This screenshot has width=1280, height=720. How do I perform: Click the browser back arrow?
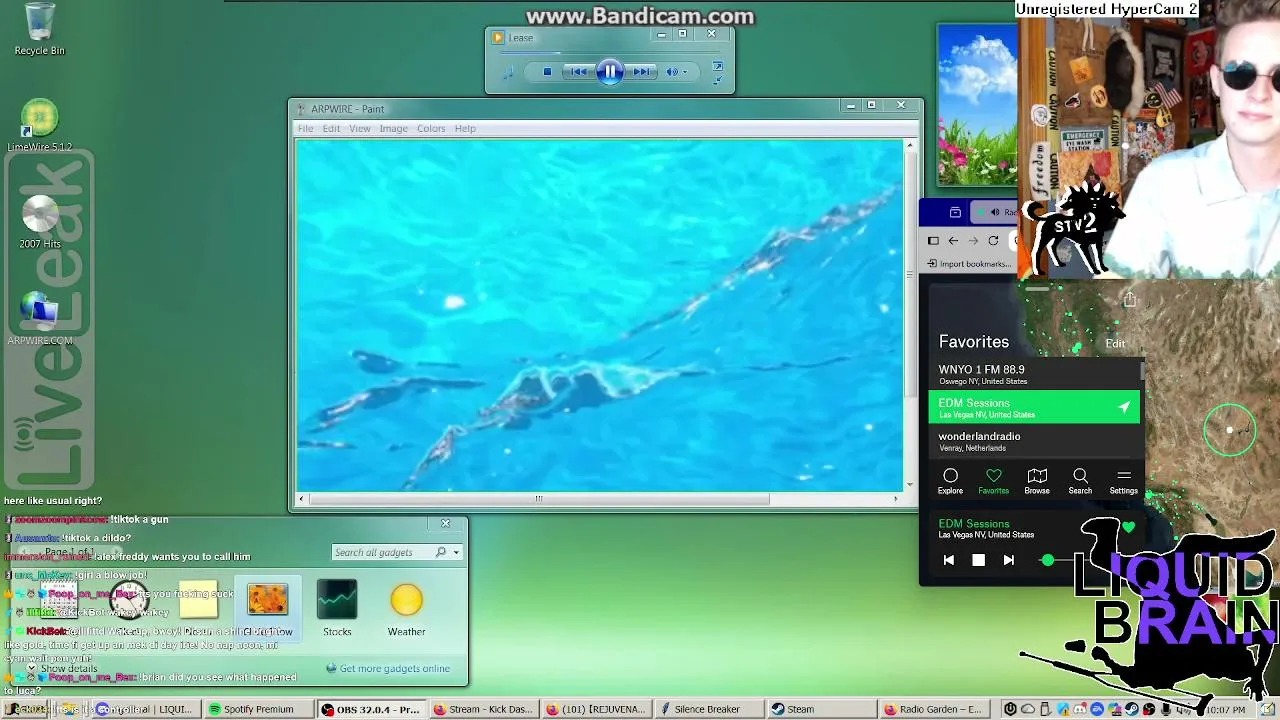coord(953,240)
